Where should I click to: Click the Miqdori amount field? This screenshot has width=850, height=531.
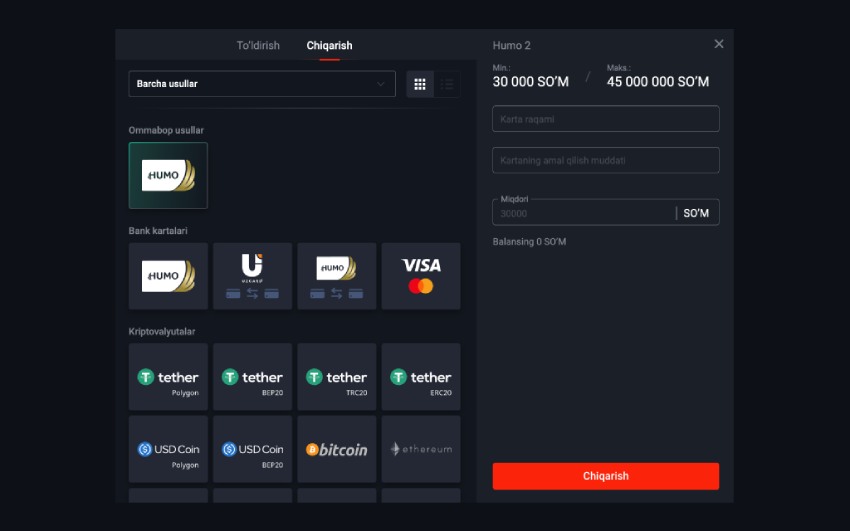pos(584,213)
